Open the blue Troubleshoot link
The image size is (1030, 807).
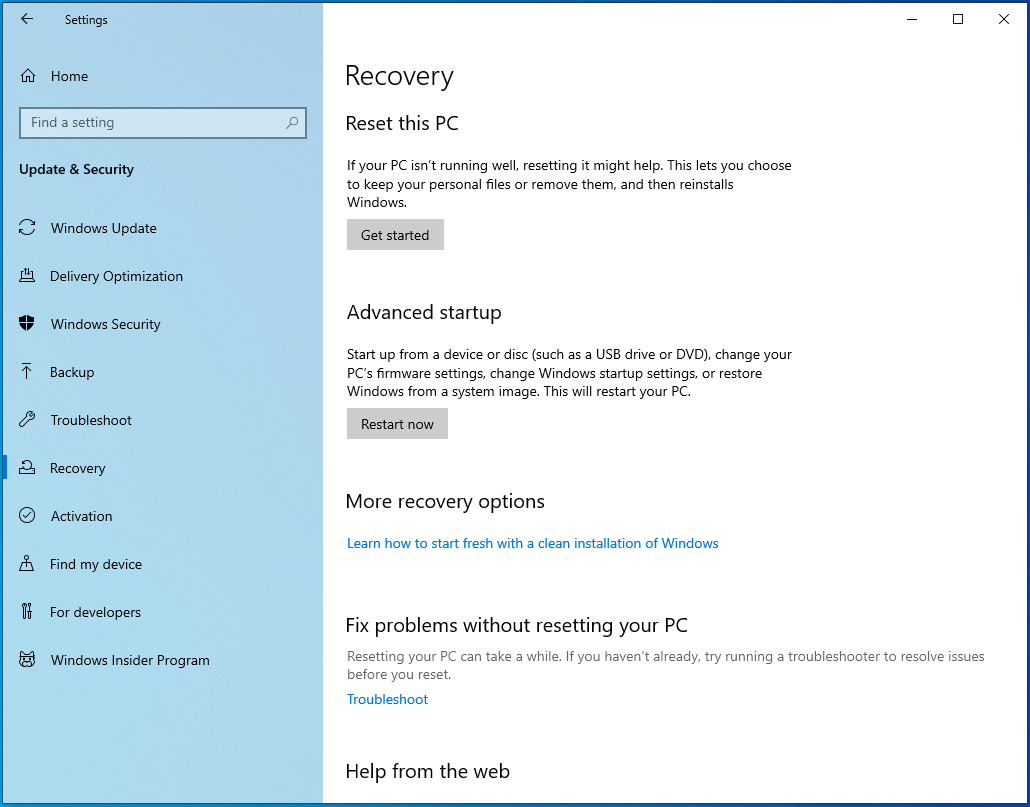[387, 699]
